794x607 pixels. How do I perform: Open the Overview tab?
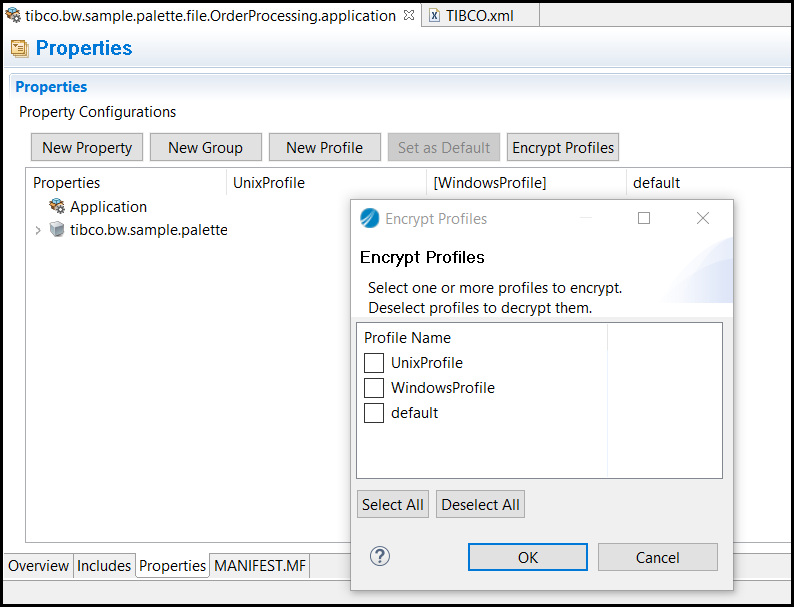point(39,566)
